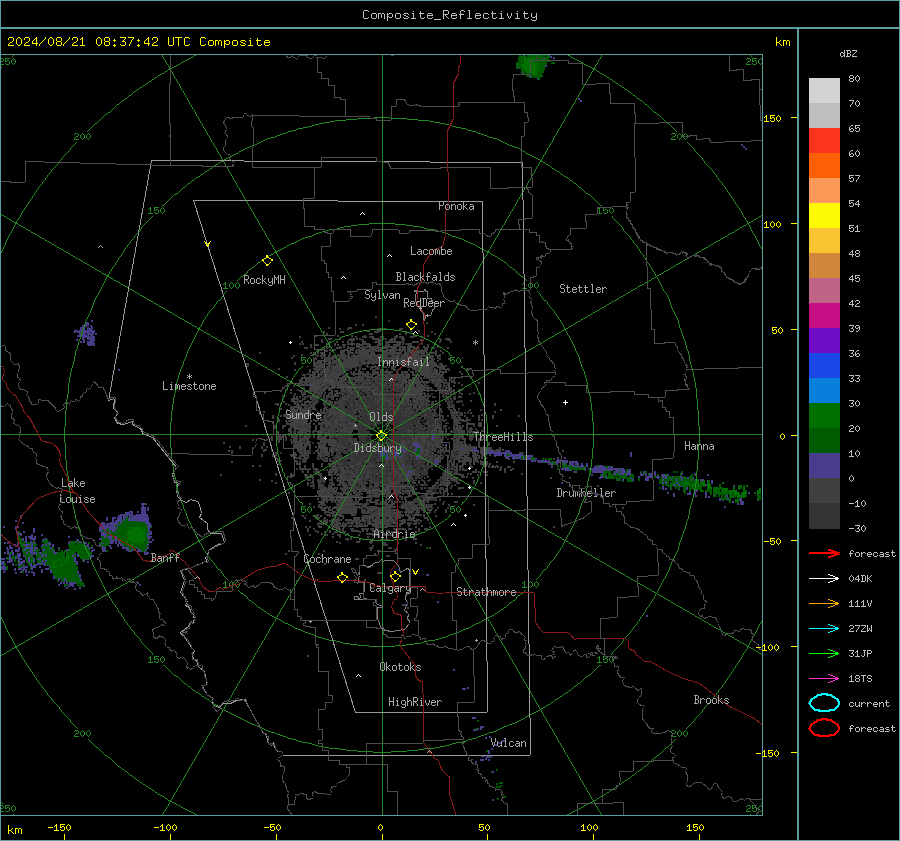900x841 pixels.
Task: Click the Strathmore city label
Action: click(486, 592)
